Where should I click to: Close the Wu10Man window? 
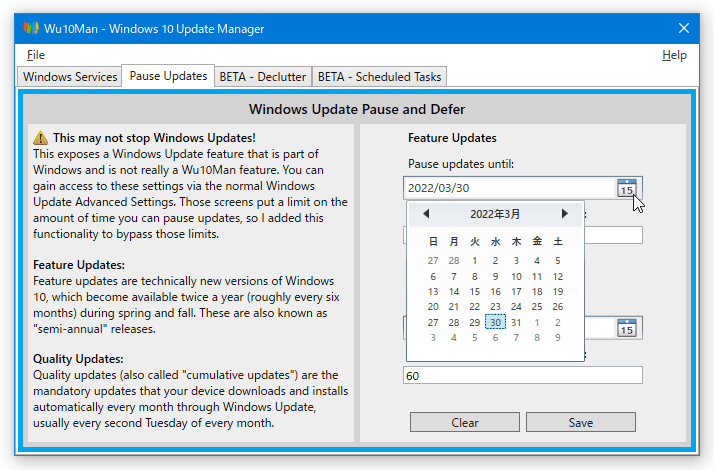[683, 28]
